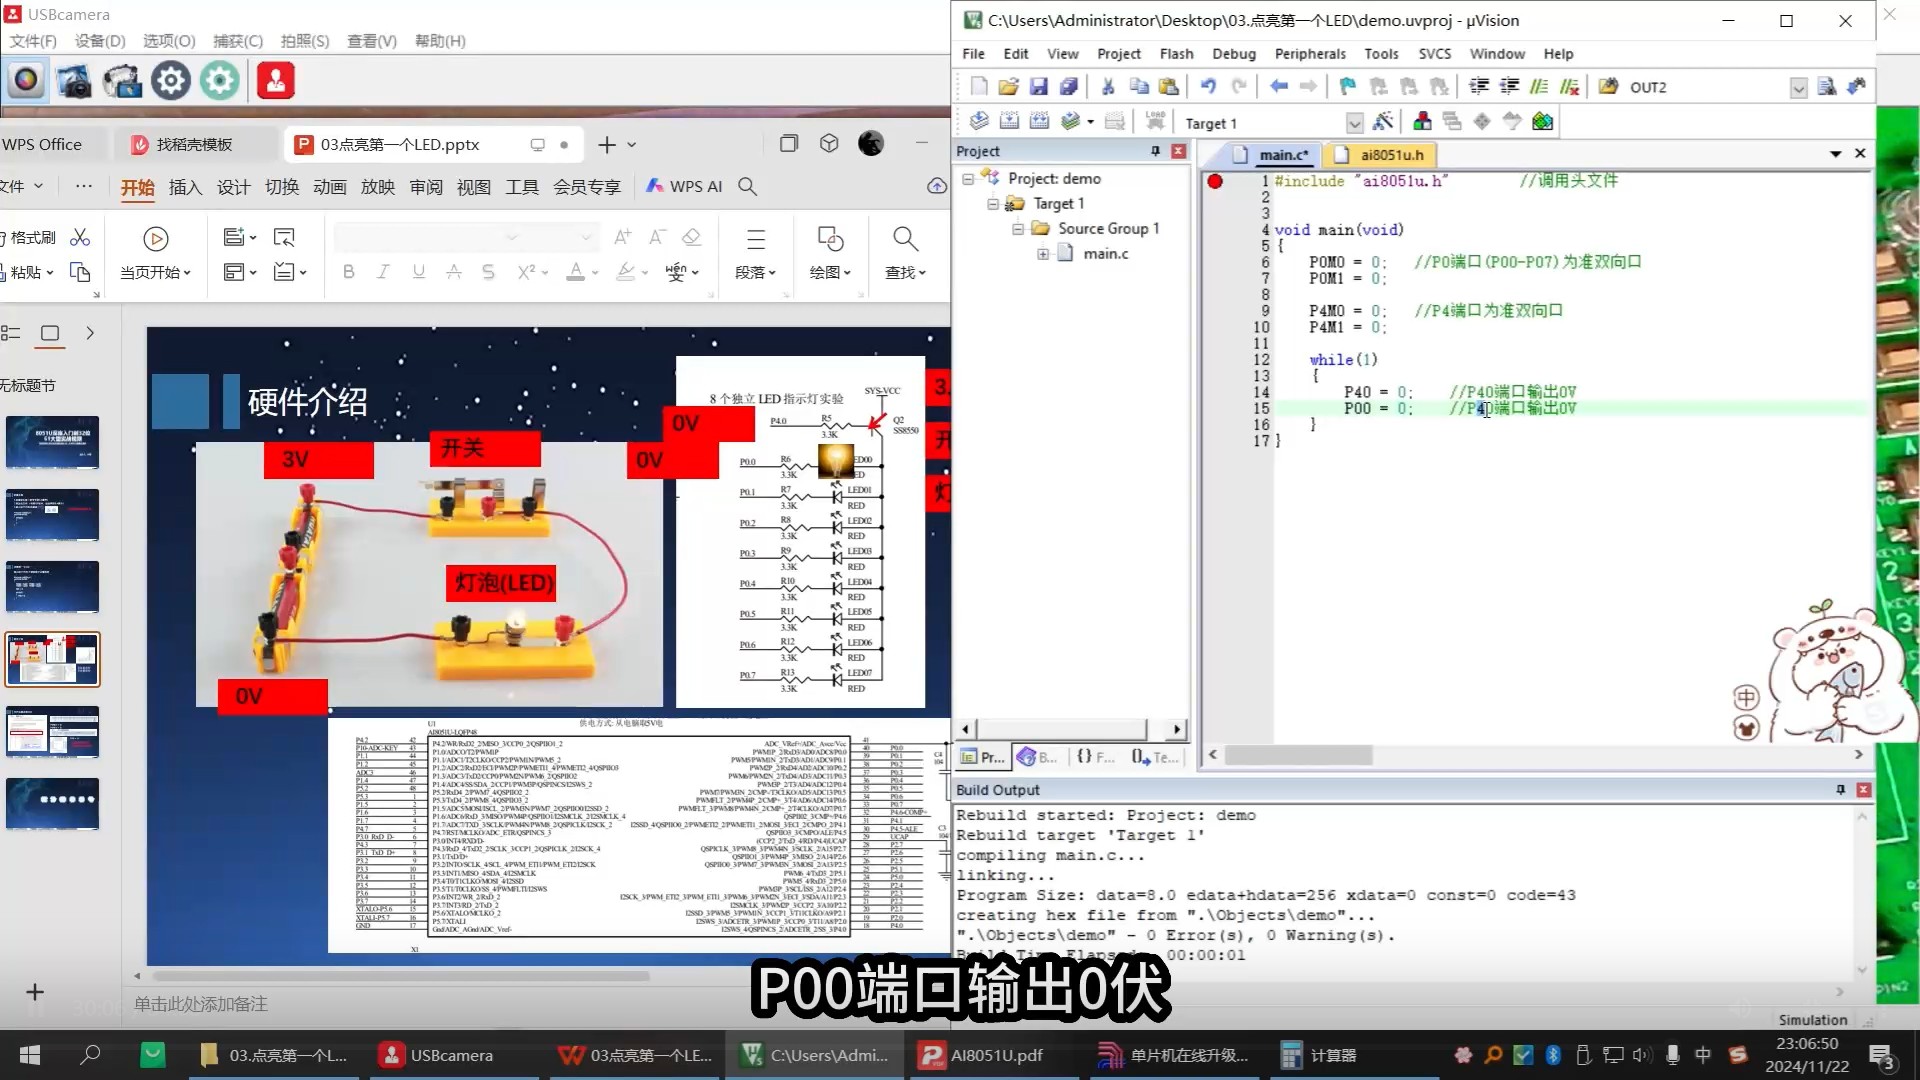This screenshot has width=1920, height=1080.
Task: Open the Peripherals menu
Action: click(x=1310, y=54)
